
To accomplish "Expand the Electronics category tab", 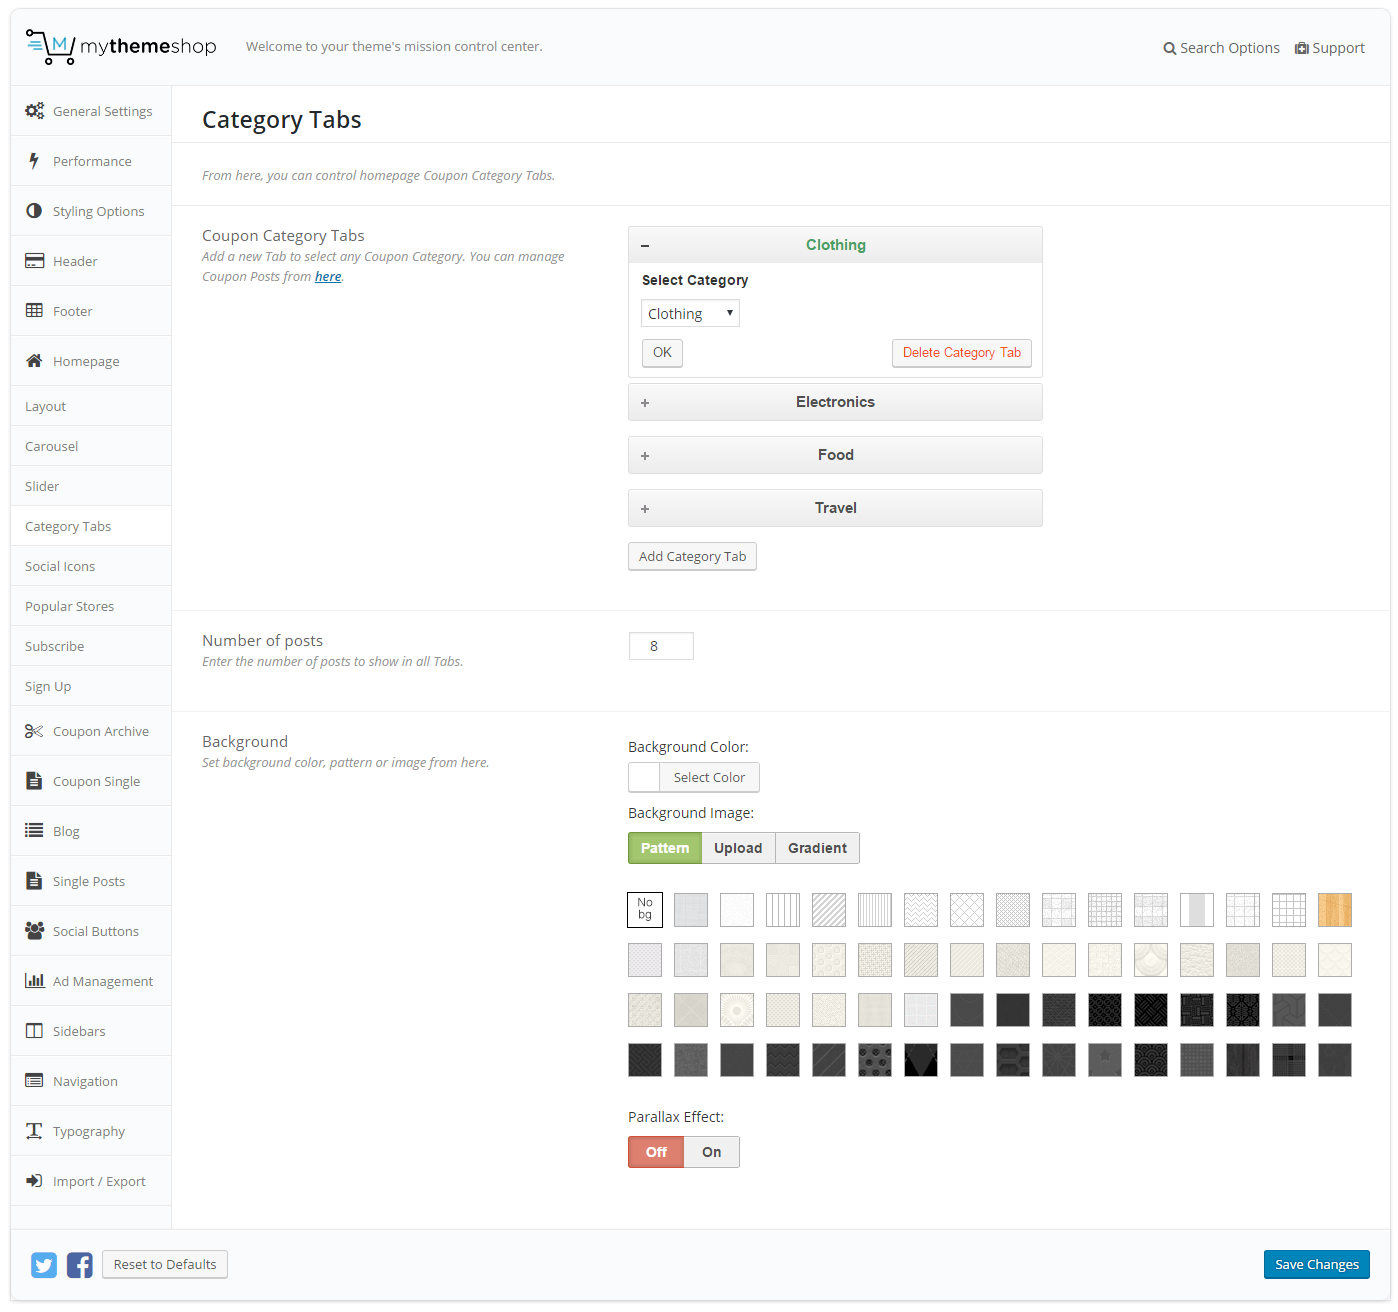I will coord(835,402).
